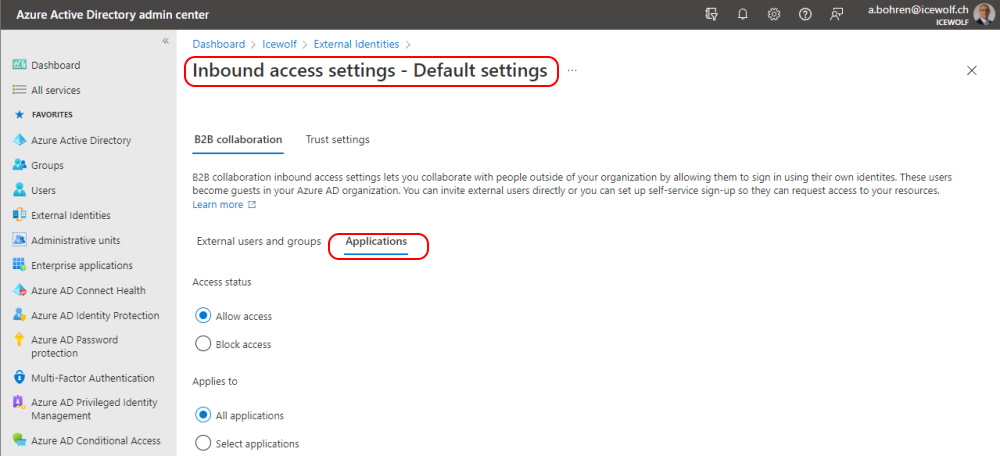The image size is (1000, 456).
Task: Open Multi-Factor Authentication from sidebar
Action: [92, 378]
